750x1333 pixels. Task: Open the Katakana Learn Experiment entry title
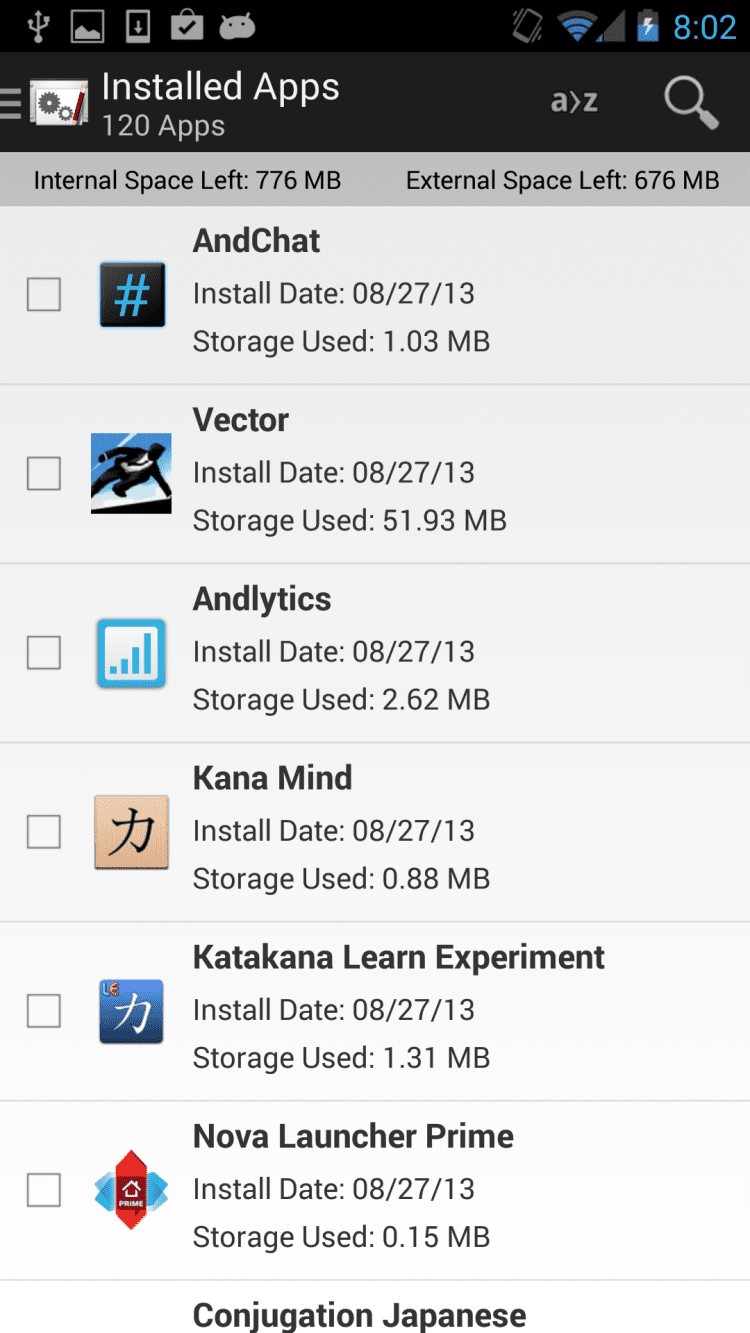[x=398, y=957]
